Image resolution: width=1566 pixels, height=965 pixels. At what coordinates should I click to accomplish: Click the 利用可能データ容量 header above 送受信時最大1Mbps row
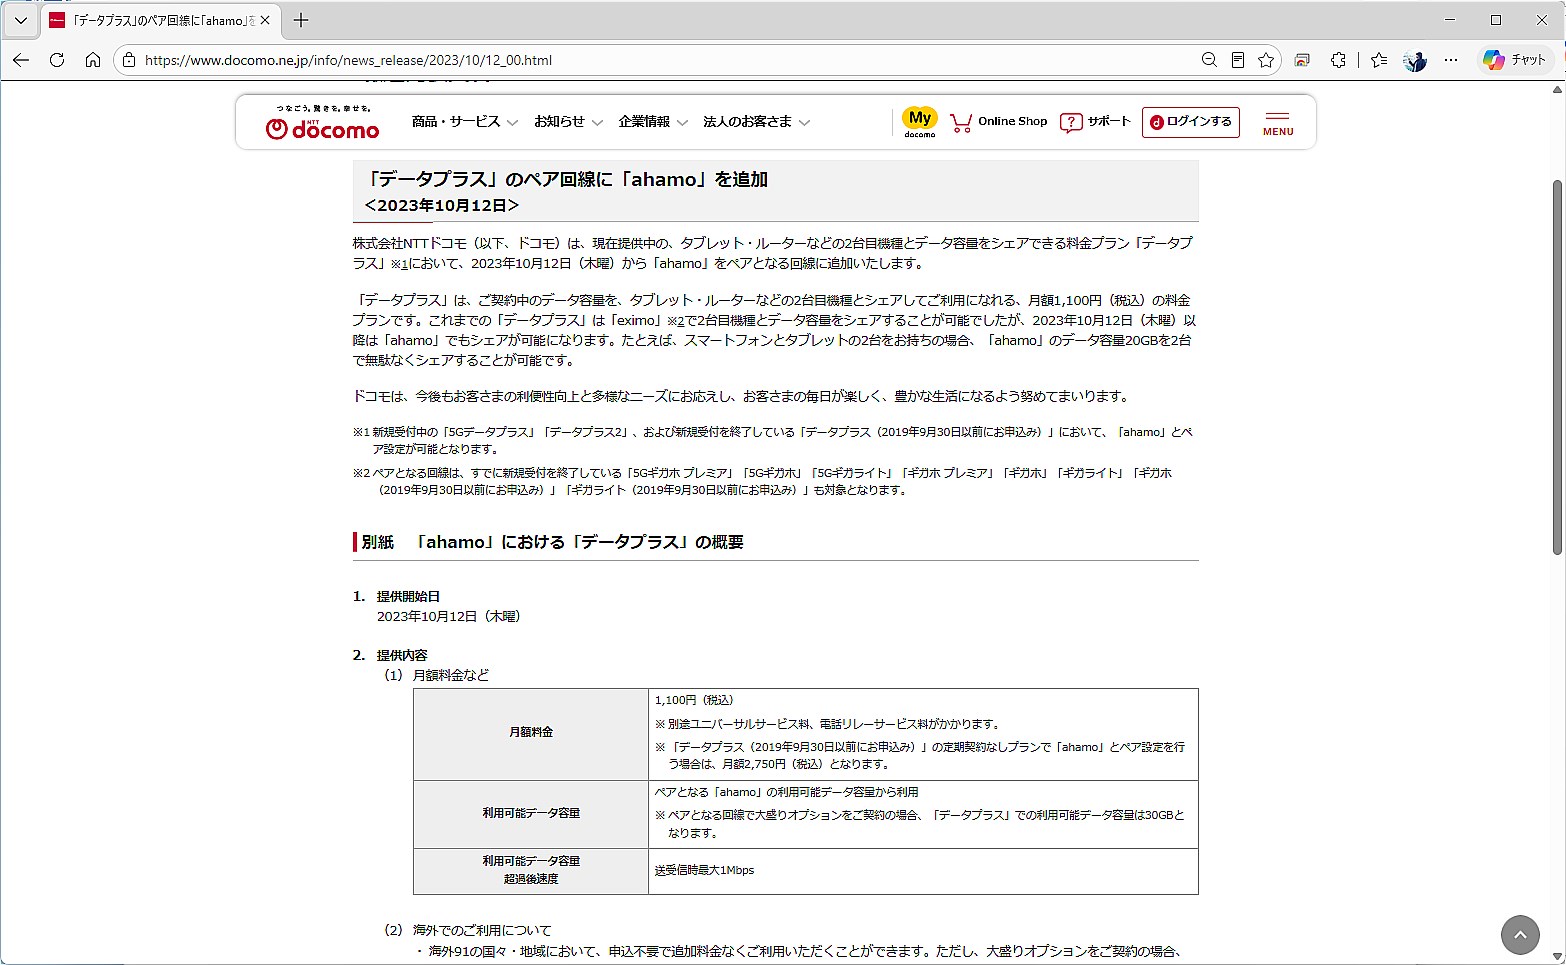(x=531, y=813)
